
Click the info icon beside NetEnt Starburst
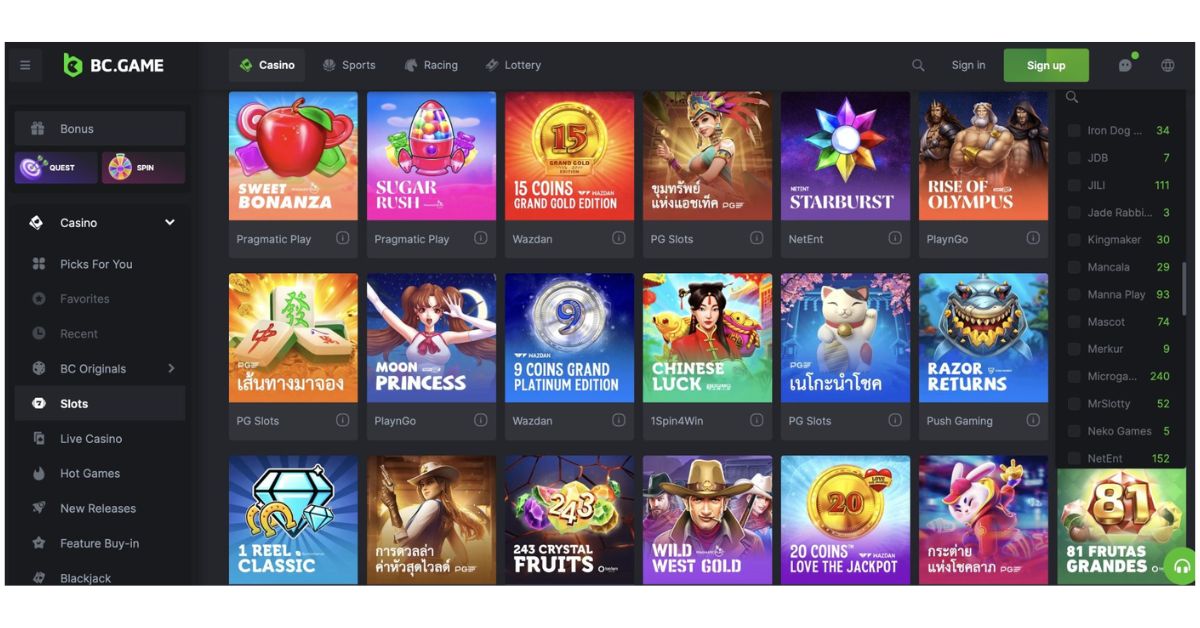[x=894, y=238]
